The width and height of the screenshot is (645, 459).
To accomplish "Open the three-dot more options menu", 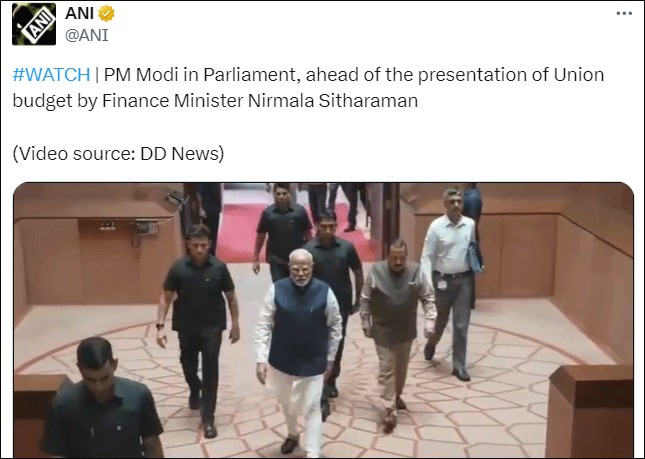I will (624, 14).
